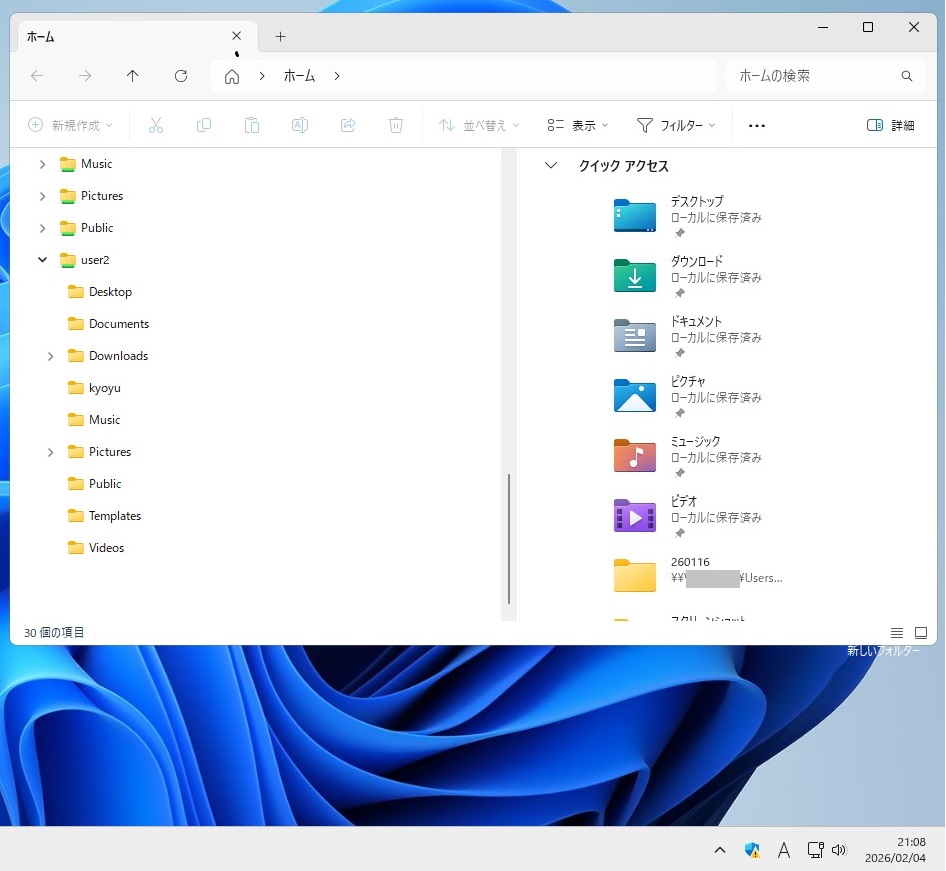Click the Home icon in address bar
Screen dimensions: 946x871
pyautogui.click(x=232, y=76)
